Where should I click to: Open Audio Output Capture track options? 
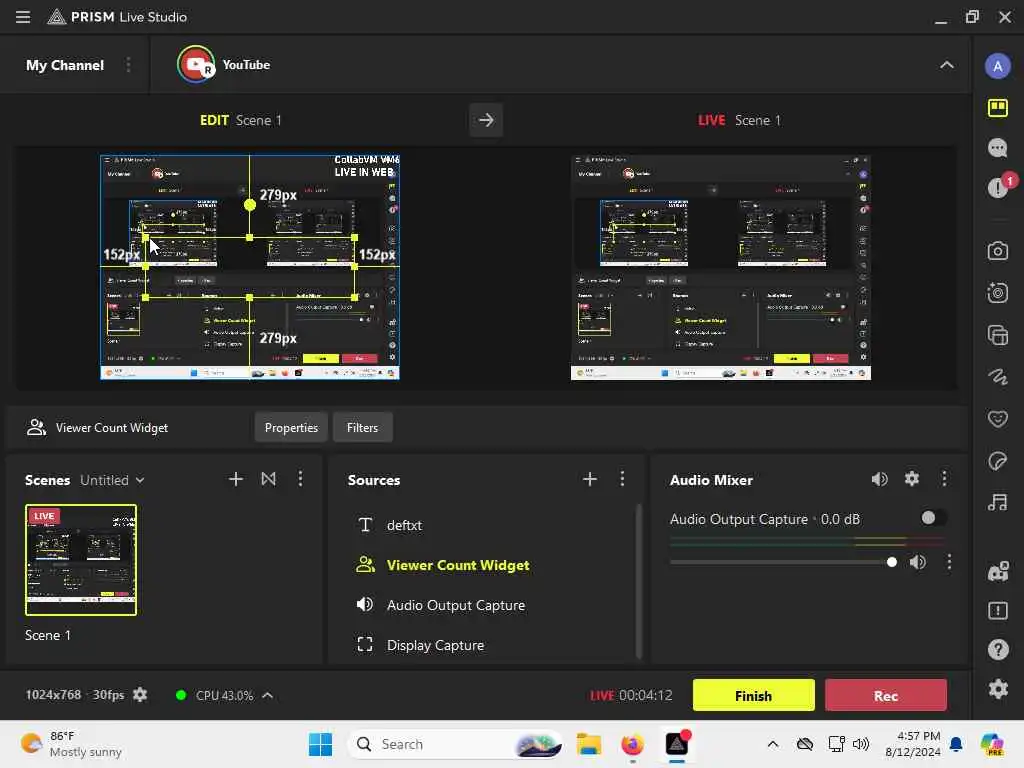click(x=949, y=562)
